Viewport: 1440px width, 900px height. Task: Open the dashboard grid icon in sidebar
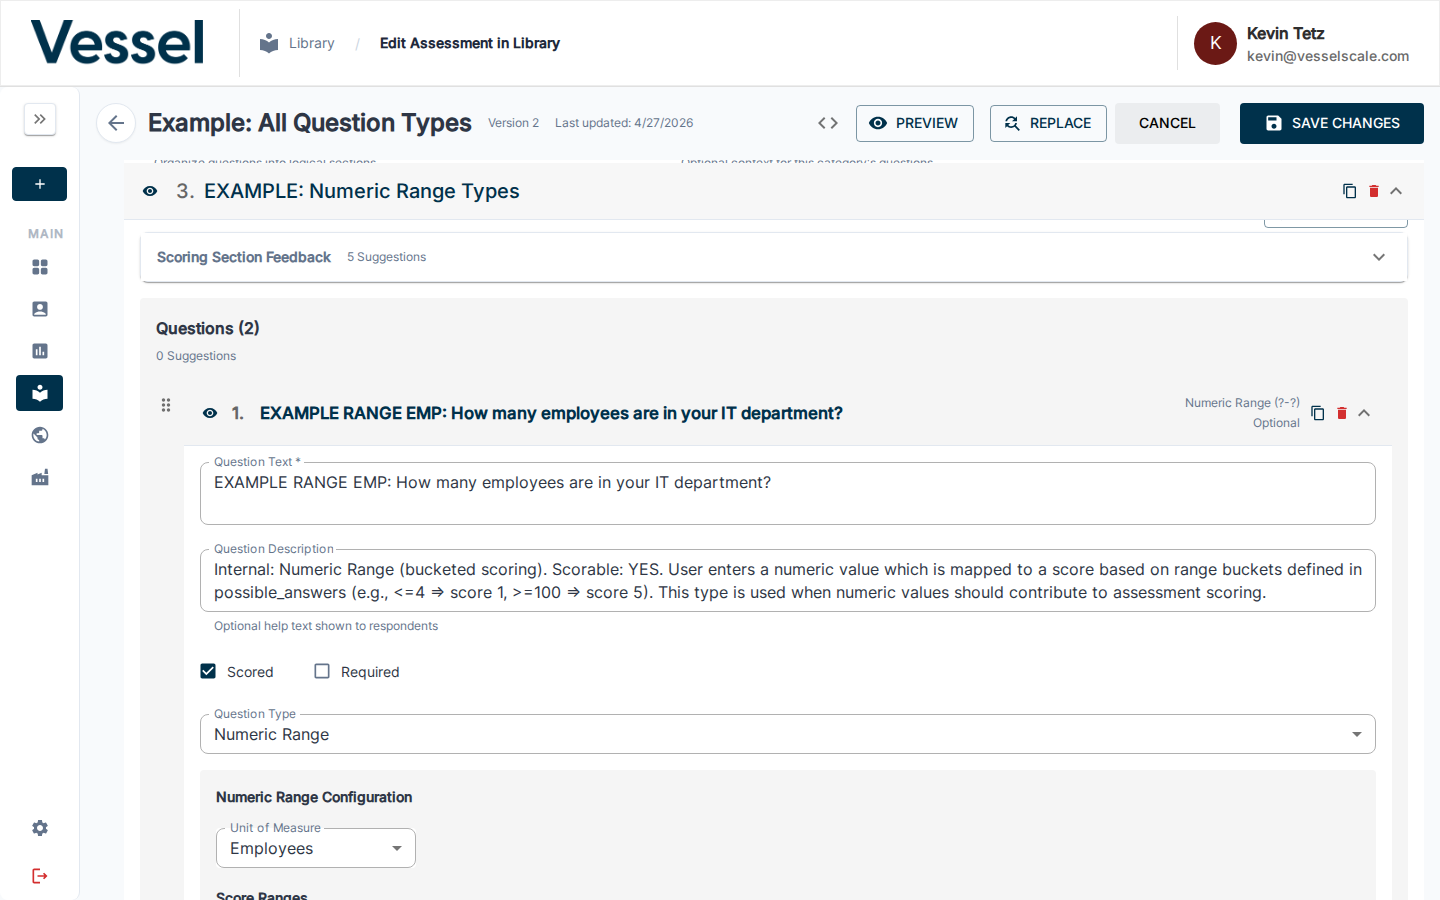pos(40,267)
